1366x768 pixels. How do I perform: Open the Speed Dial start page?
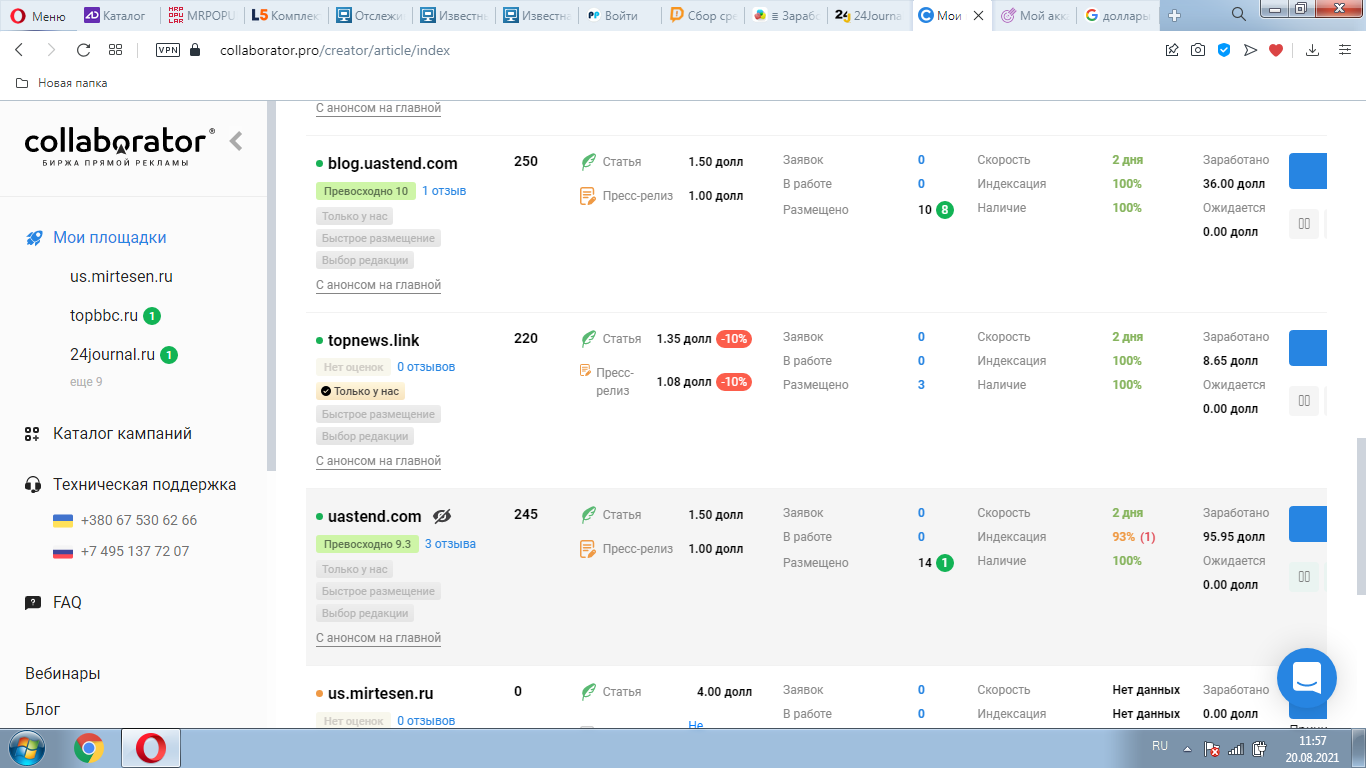point(116,50)
